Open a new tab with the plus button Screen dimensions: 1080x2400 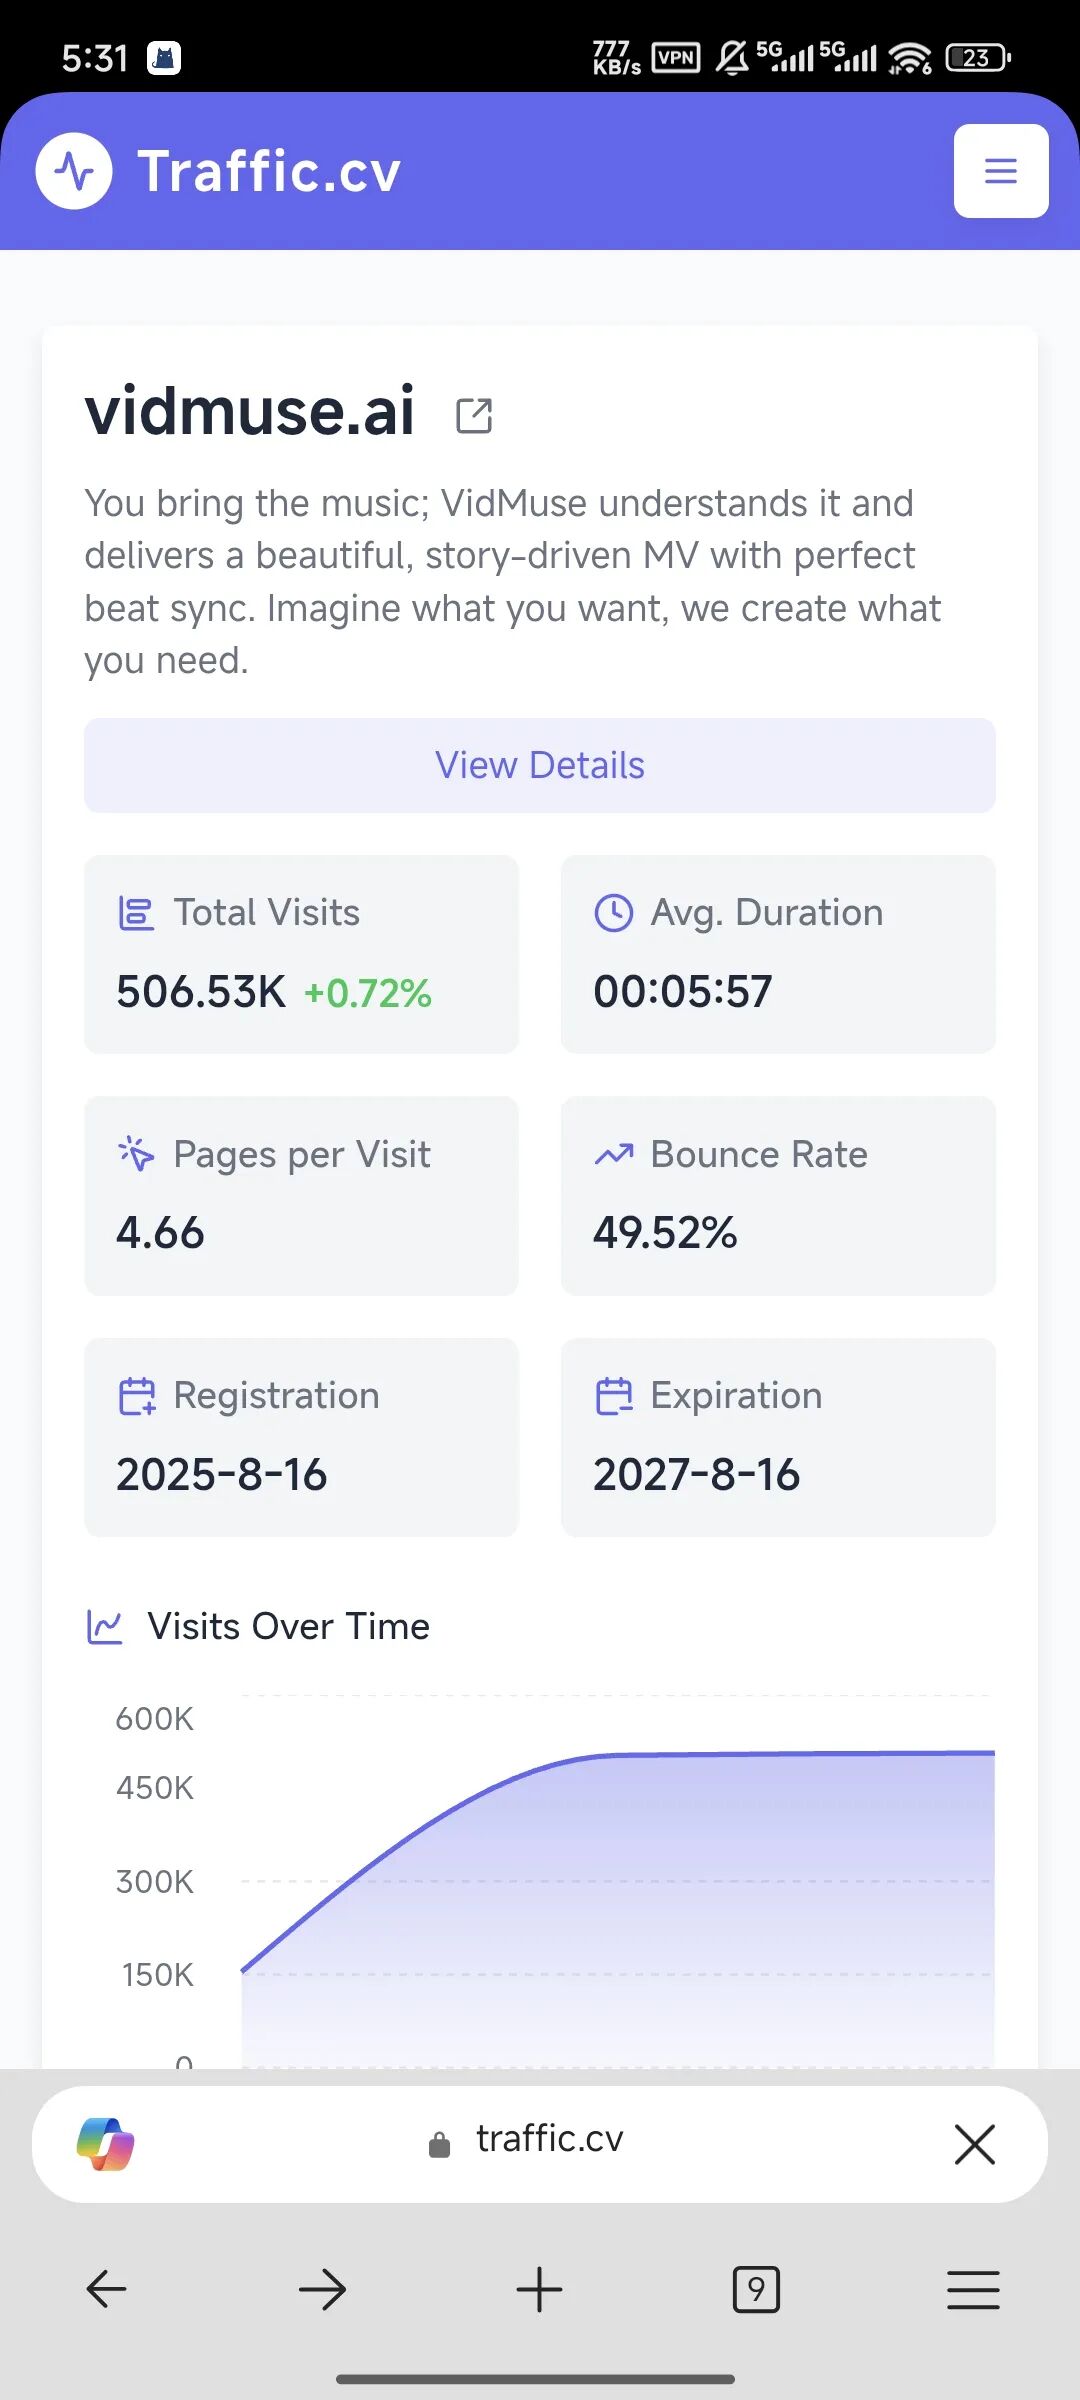(539, 2289)
